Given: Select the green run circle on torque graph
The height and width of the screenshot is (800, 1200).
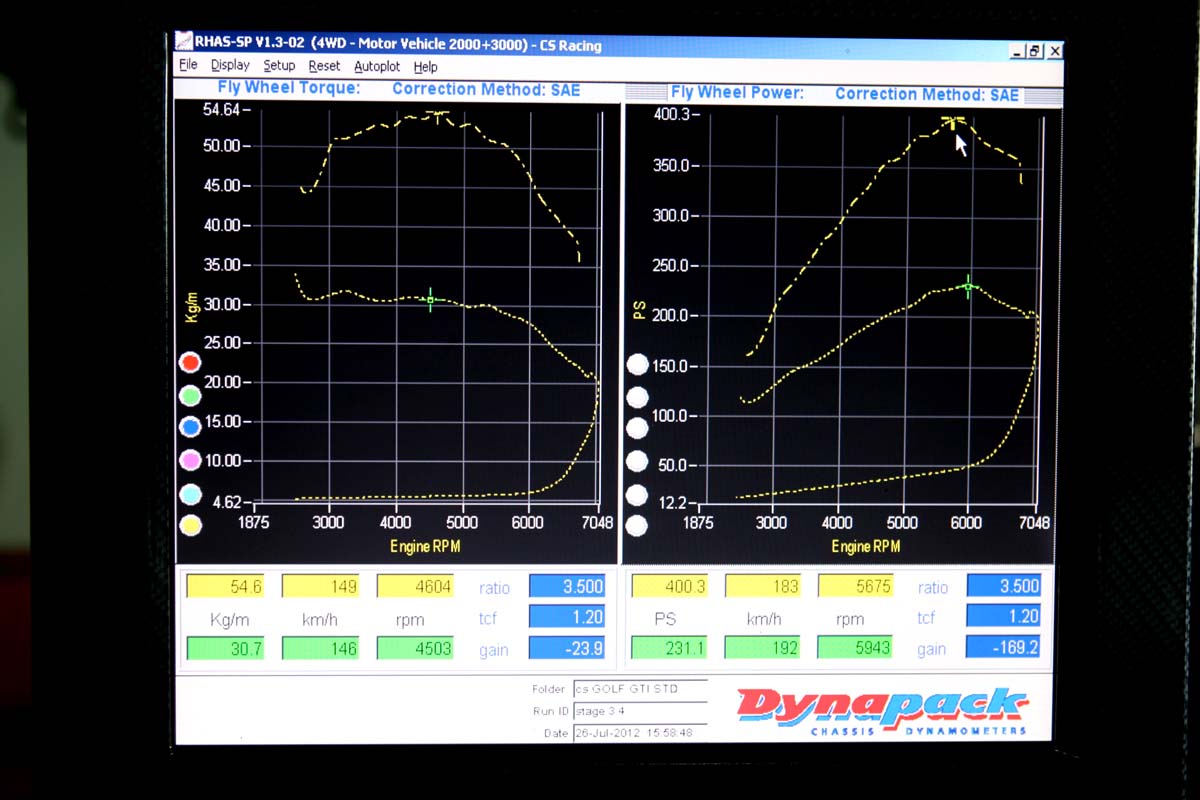Looking at the screenshot, I should (189, 395).
